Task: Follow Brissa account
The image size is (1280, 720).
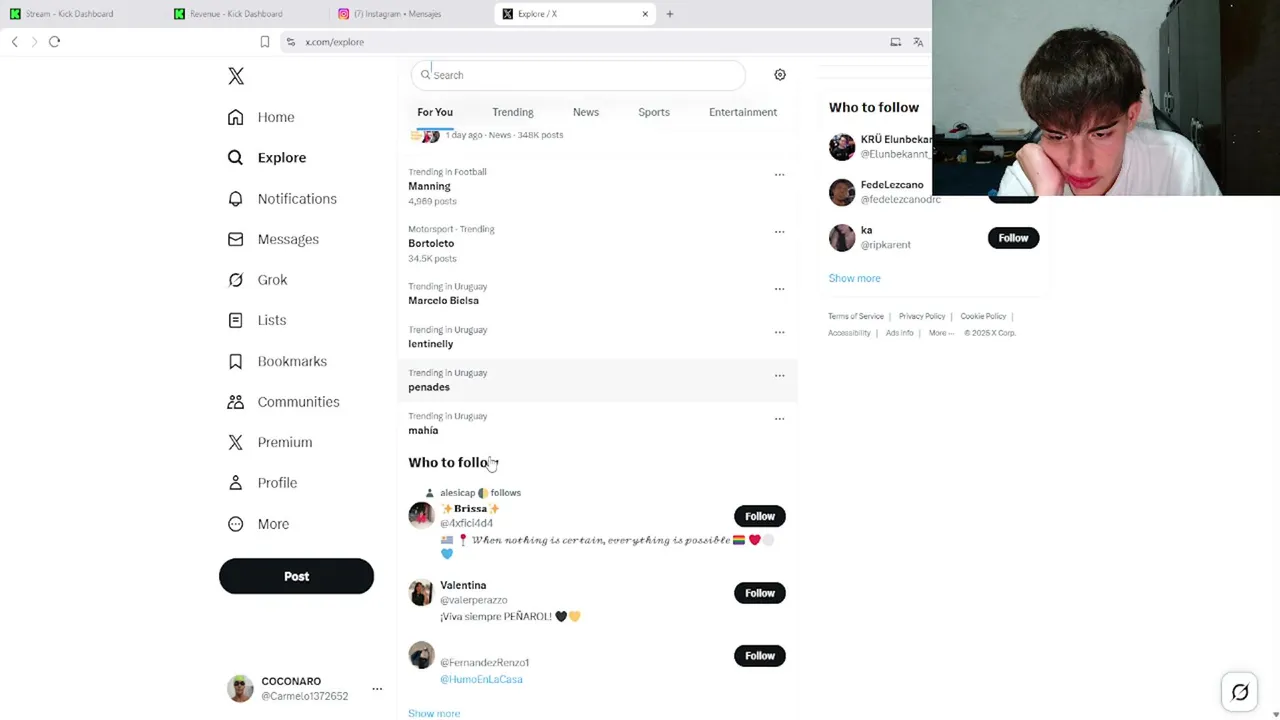Action: (760, 516)
